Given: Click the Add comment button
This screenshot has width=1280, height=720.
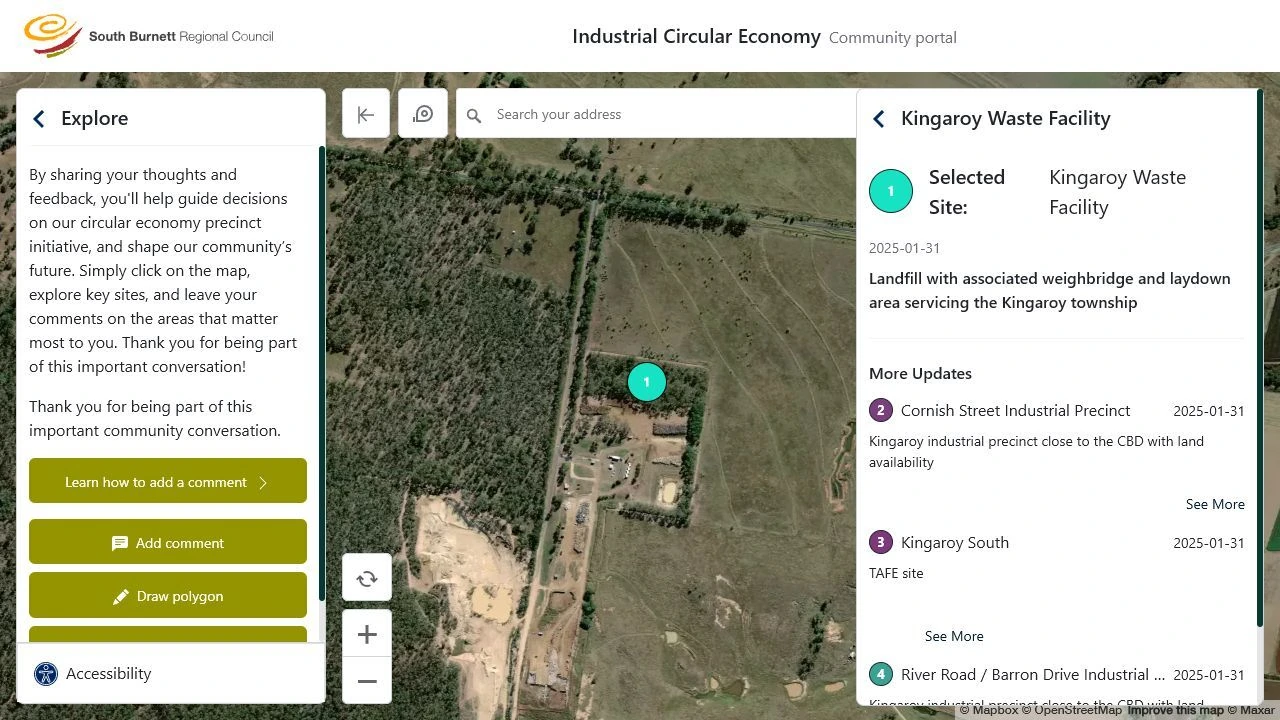Looking at the screenshot, I should click(x=168, y=542).
